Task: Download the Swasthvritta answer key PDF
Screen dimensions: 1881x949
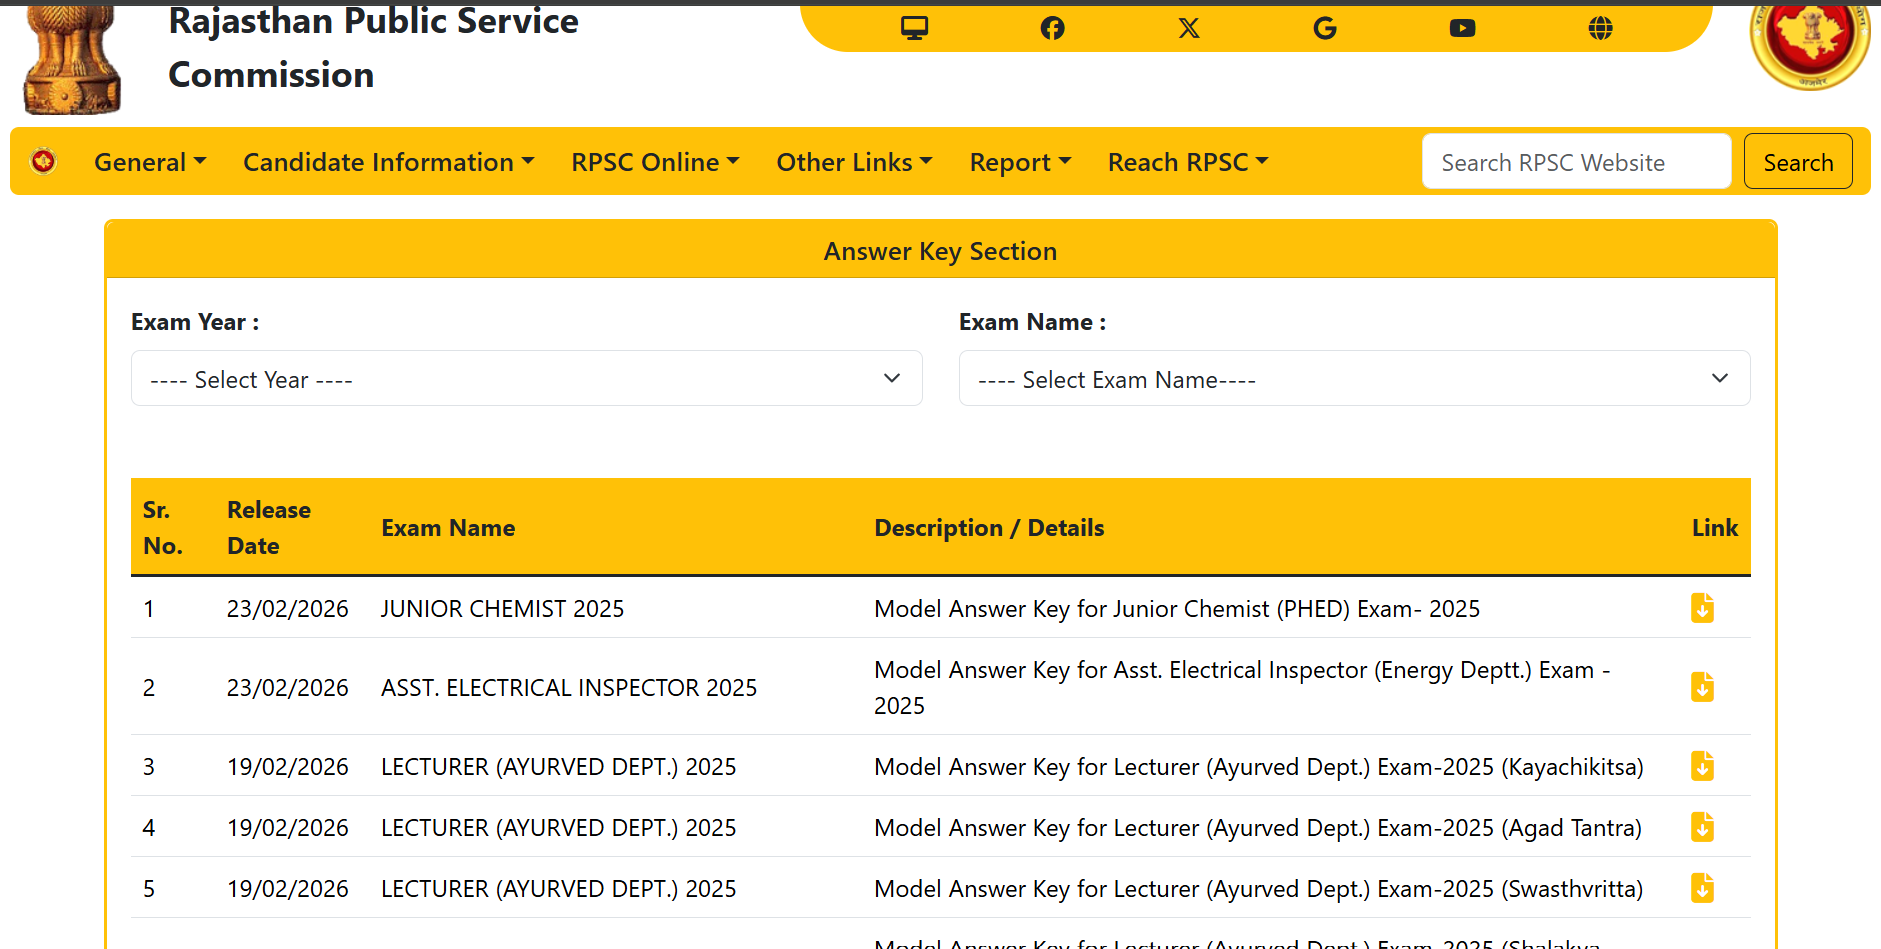Action: point(1702,887)
